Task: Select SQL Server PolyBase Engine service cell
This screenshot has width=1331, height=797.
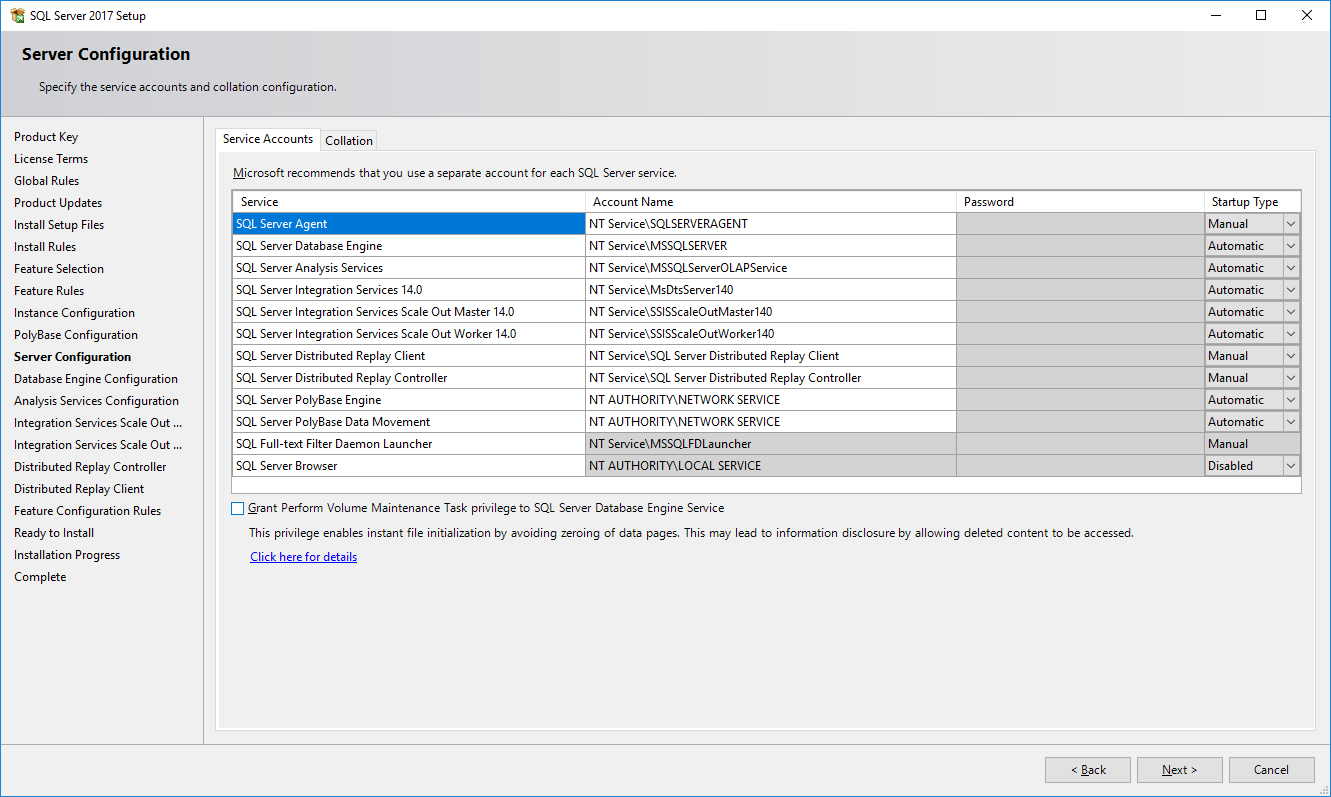Action: click(409, 400)
